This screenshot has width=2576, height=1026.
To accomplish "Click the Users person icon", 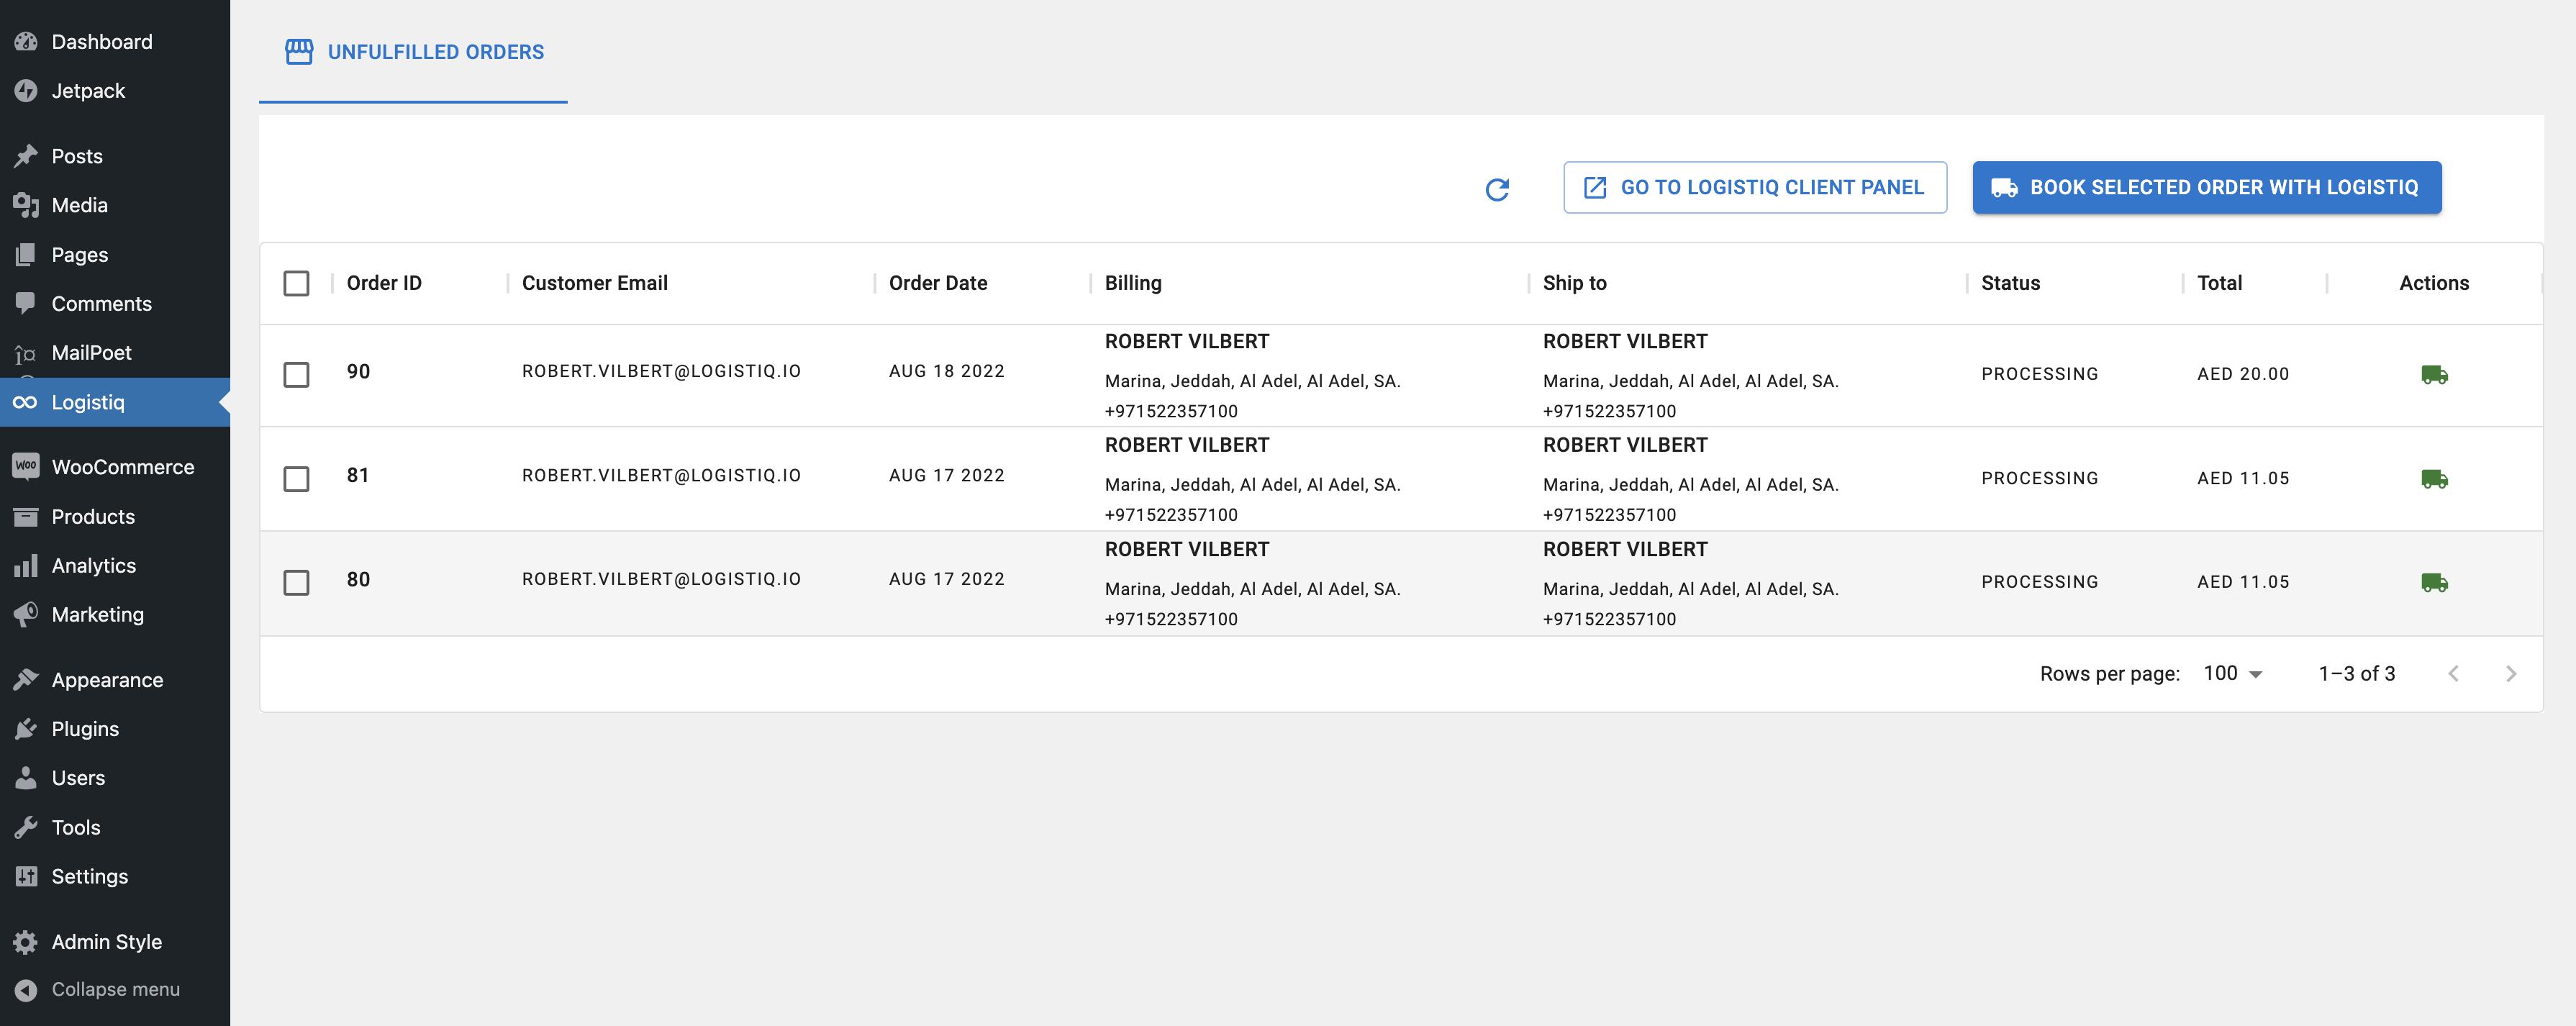I will (26, 778).
